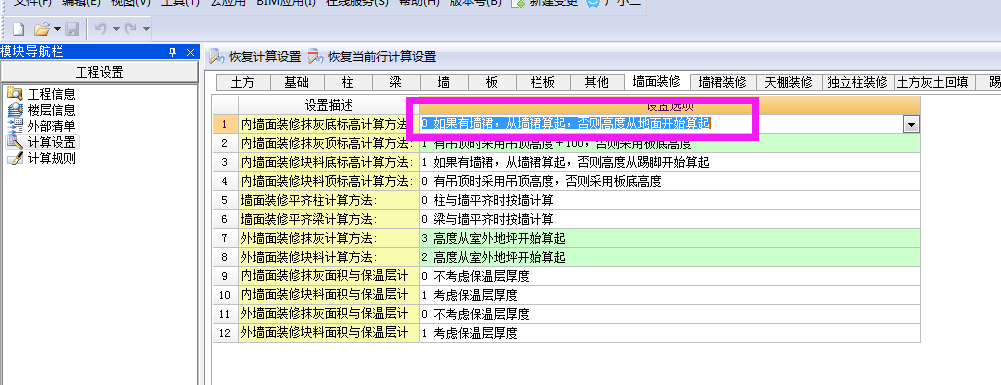Open the row 1 option dropdown arrow

coord(911,125)
